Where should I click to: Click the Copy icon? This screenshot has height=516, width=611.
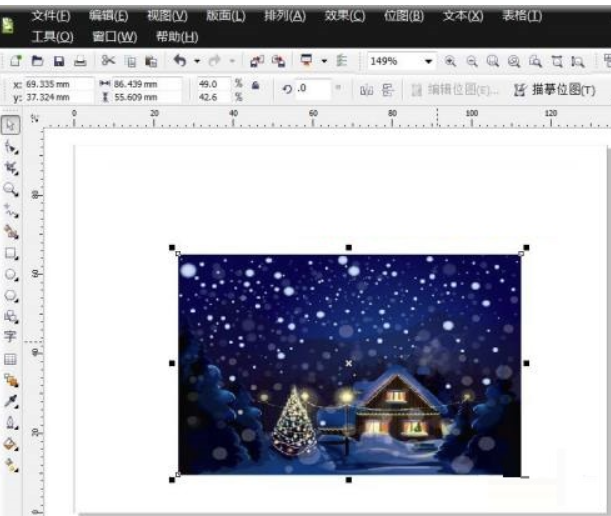130,61
